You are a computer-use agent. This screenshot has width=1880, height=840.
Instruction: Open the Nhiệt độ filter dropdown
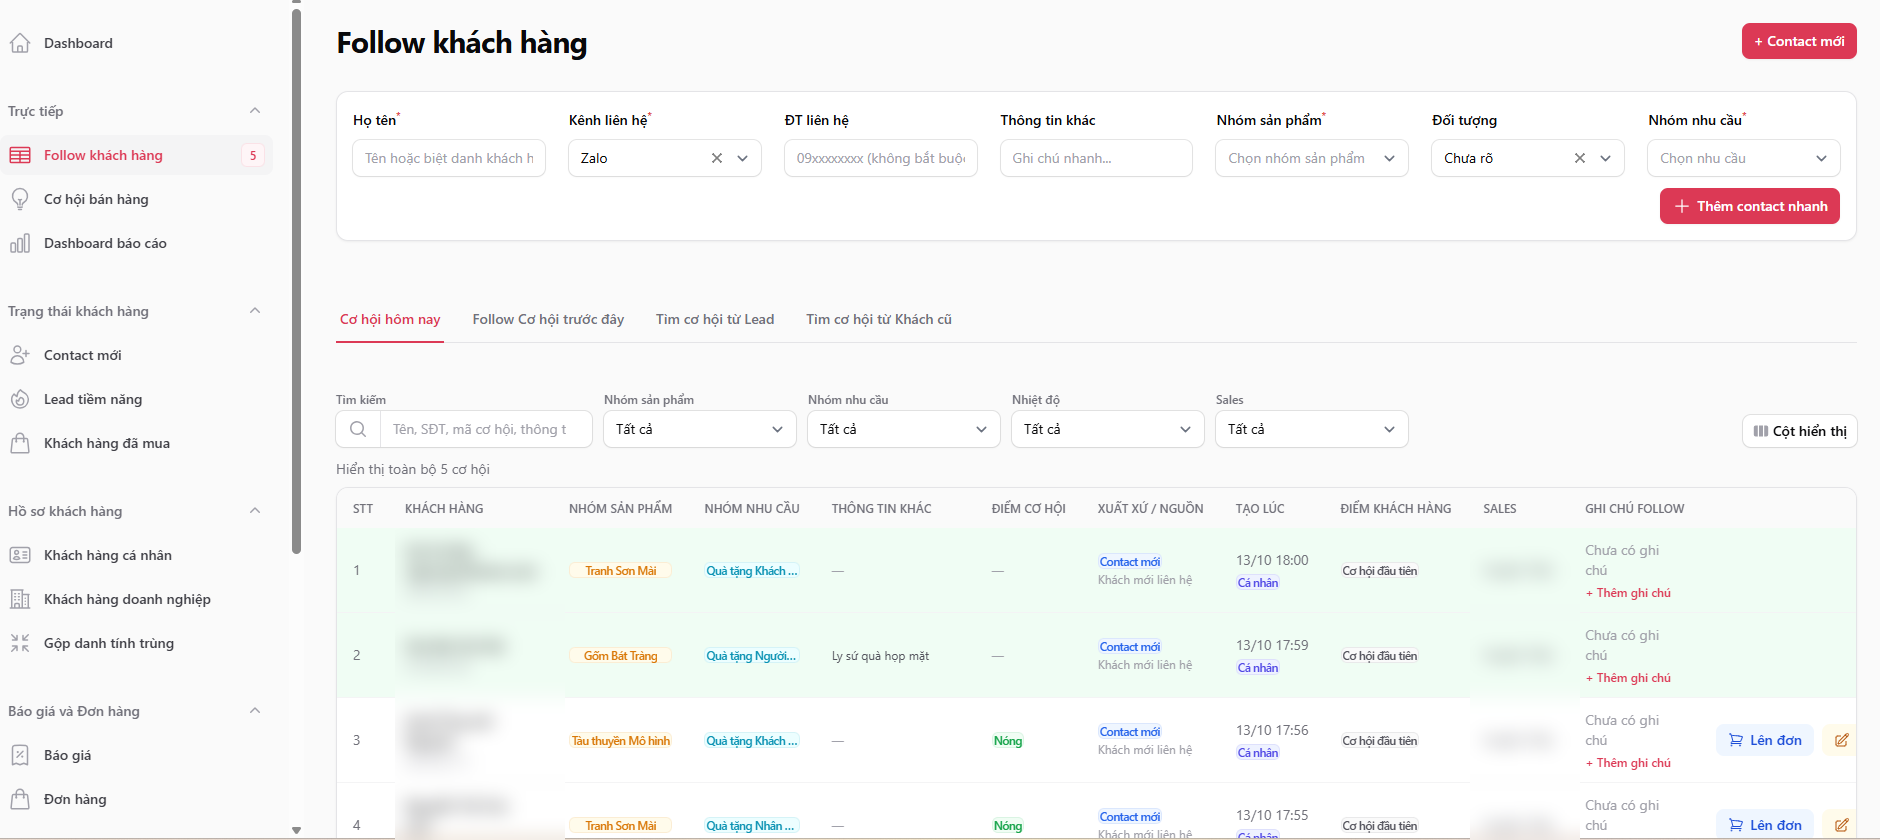click(x=1108, y=429)
